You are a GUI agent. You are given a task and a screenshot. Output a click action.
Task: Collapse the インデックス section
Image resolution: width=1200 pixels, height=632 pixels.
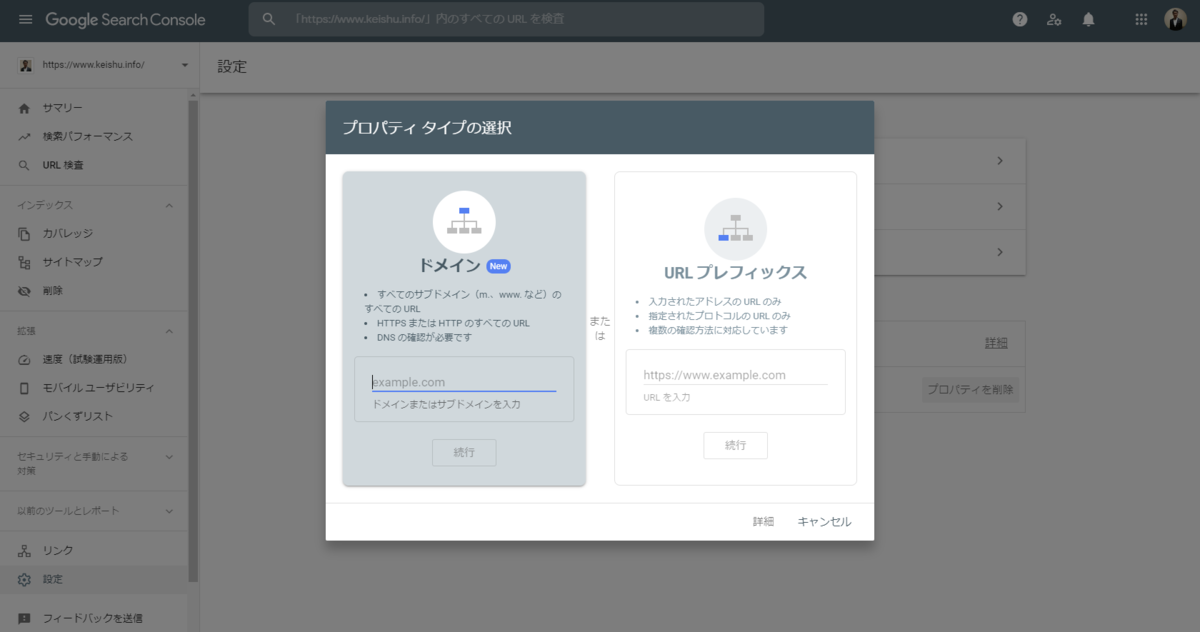pos(169,205)
